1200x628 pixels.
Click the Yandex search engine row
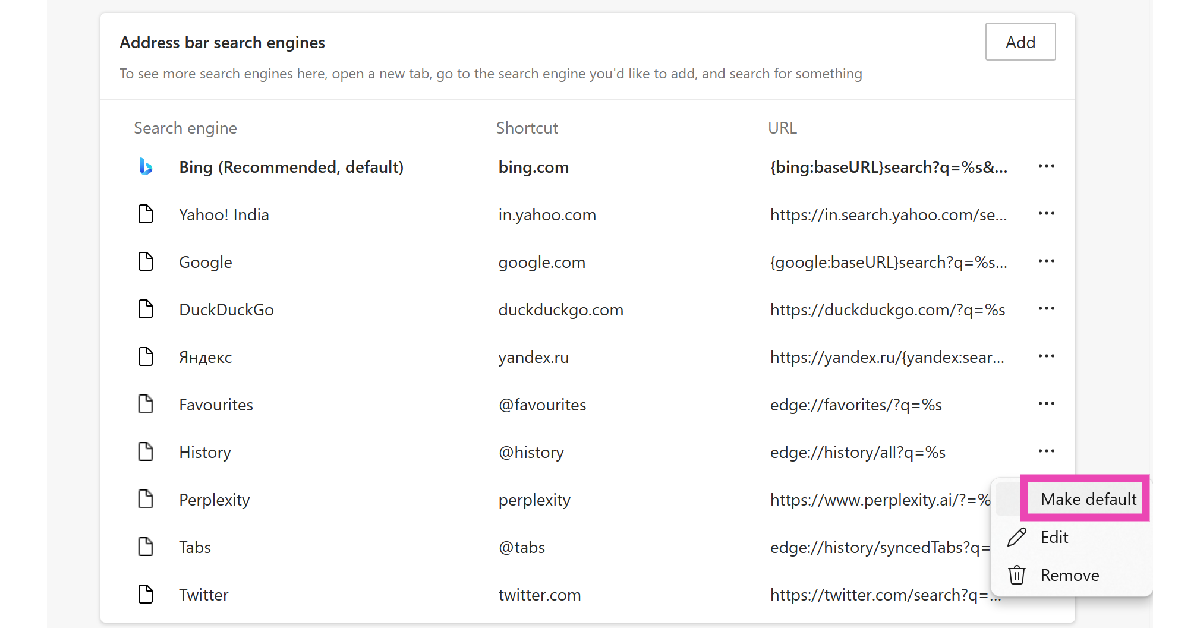205,357
